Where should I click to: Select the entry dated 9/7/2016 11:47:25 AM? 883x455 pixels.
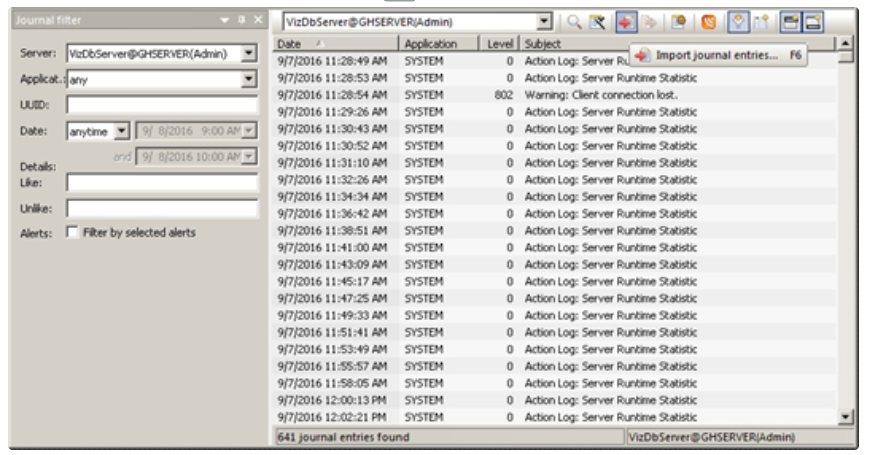coord(555,298)
